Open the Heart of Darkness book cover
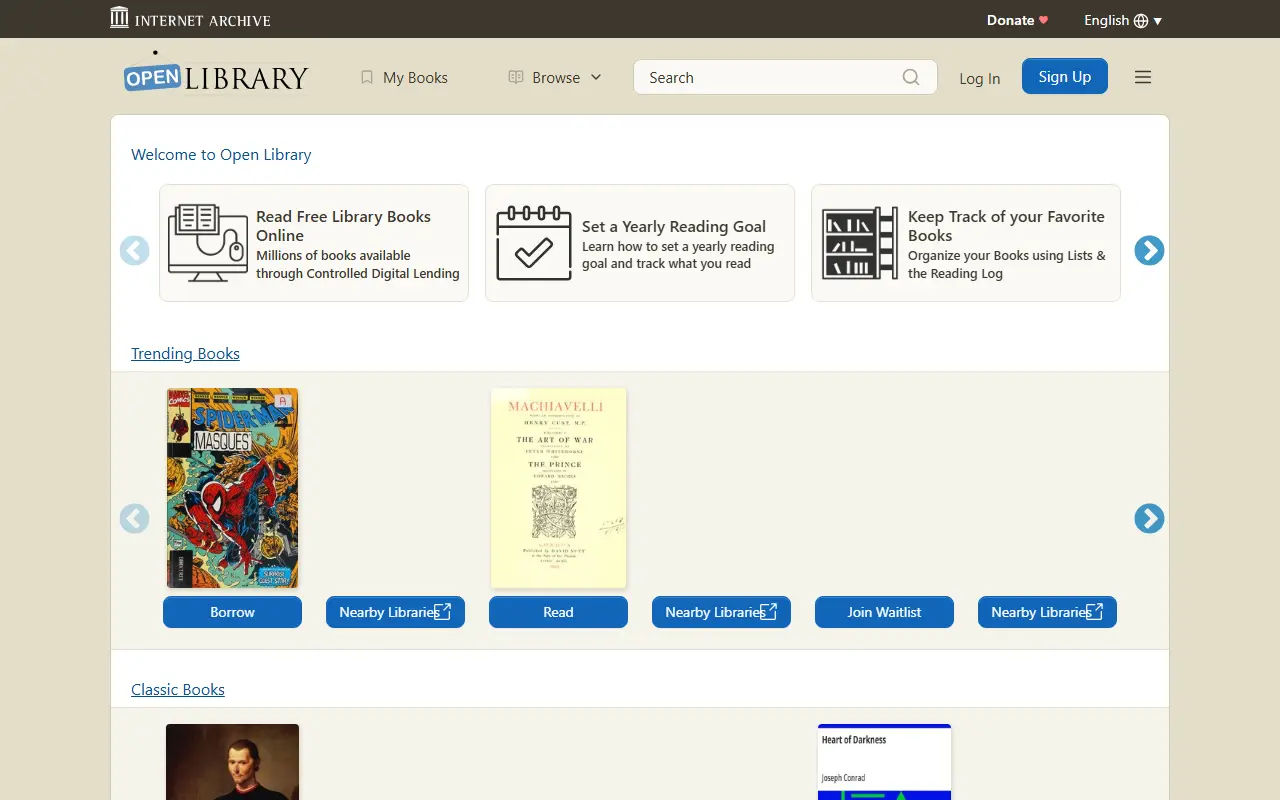1280x800 pixels. [x=884, y=762]
